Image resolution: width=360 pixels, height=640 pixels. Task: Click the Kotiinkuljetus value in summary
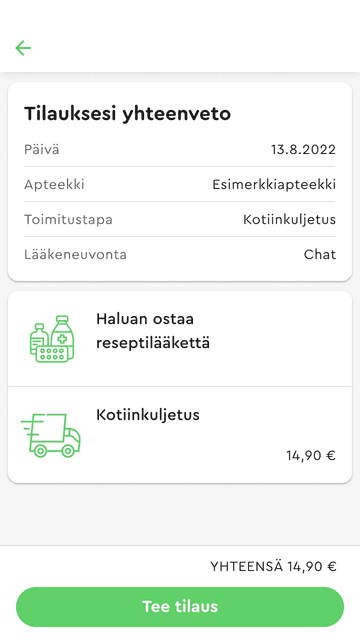pyautogui.click(x=289, y=220)
